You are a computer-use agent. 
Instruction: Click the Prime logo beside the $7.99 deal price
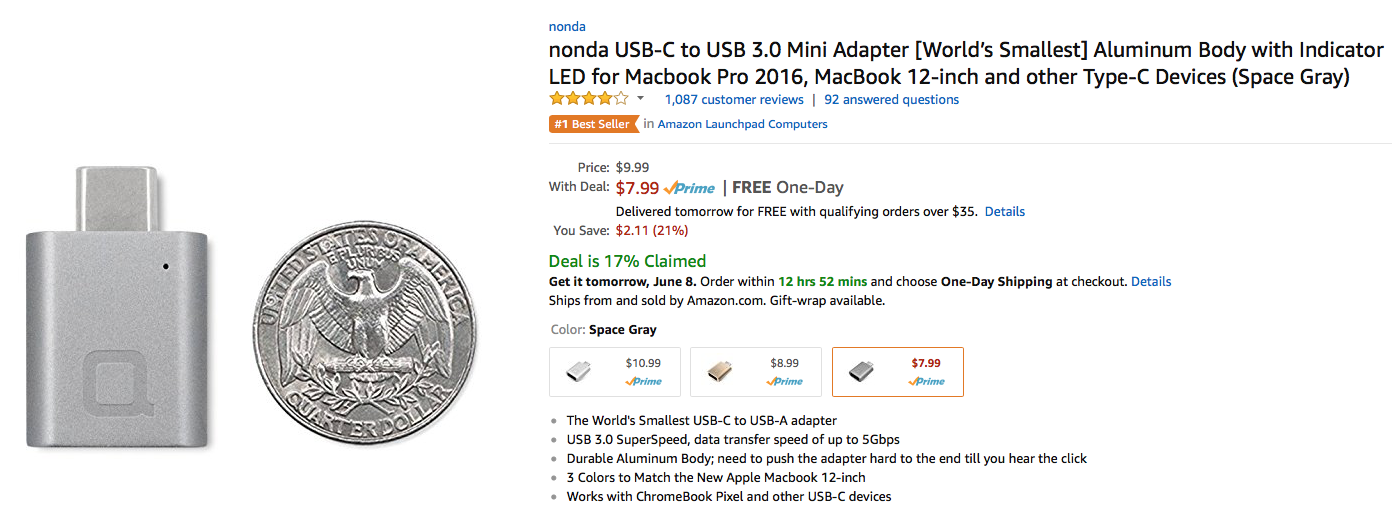point(689,188)
